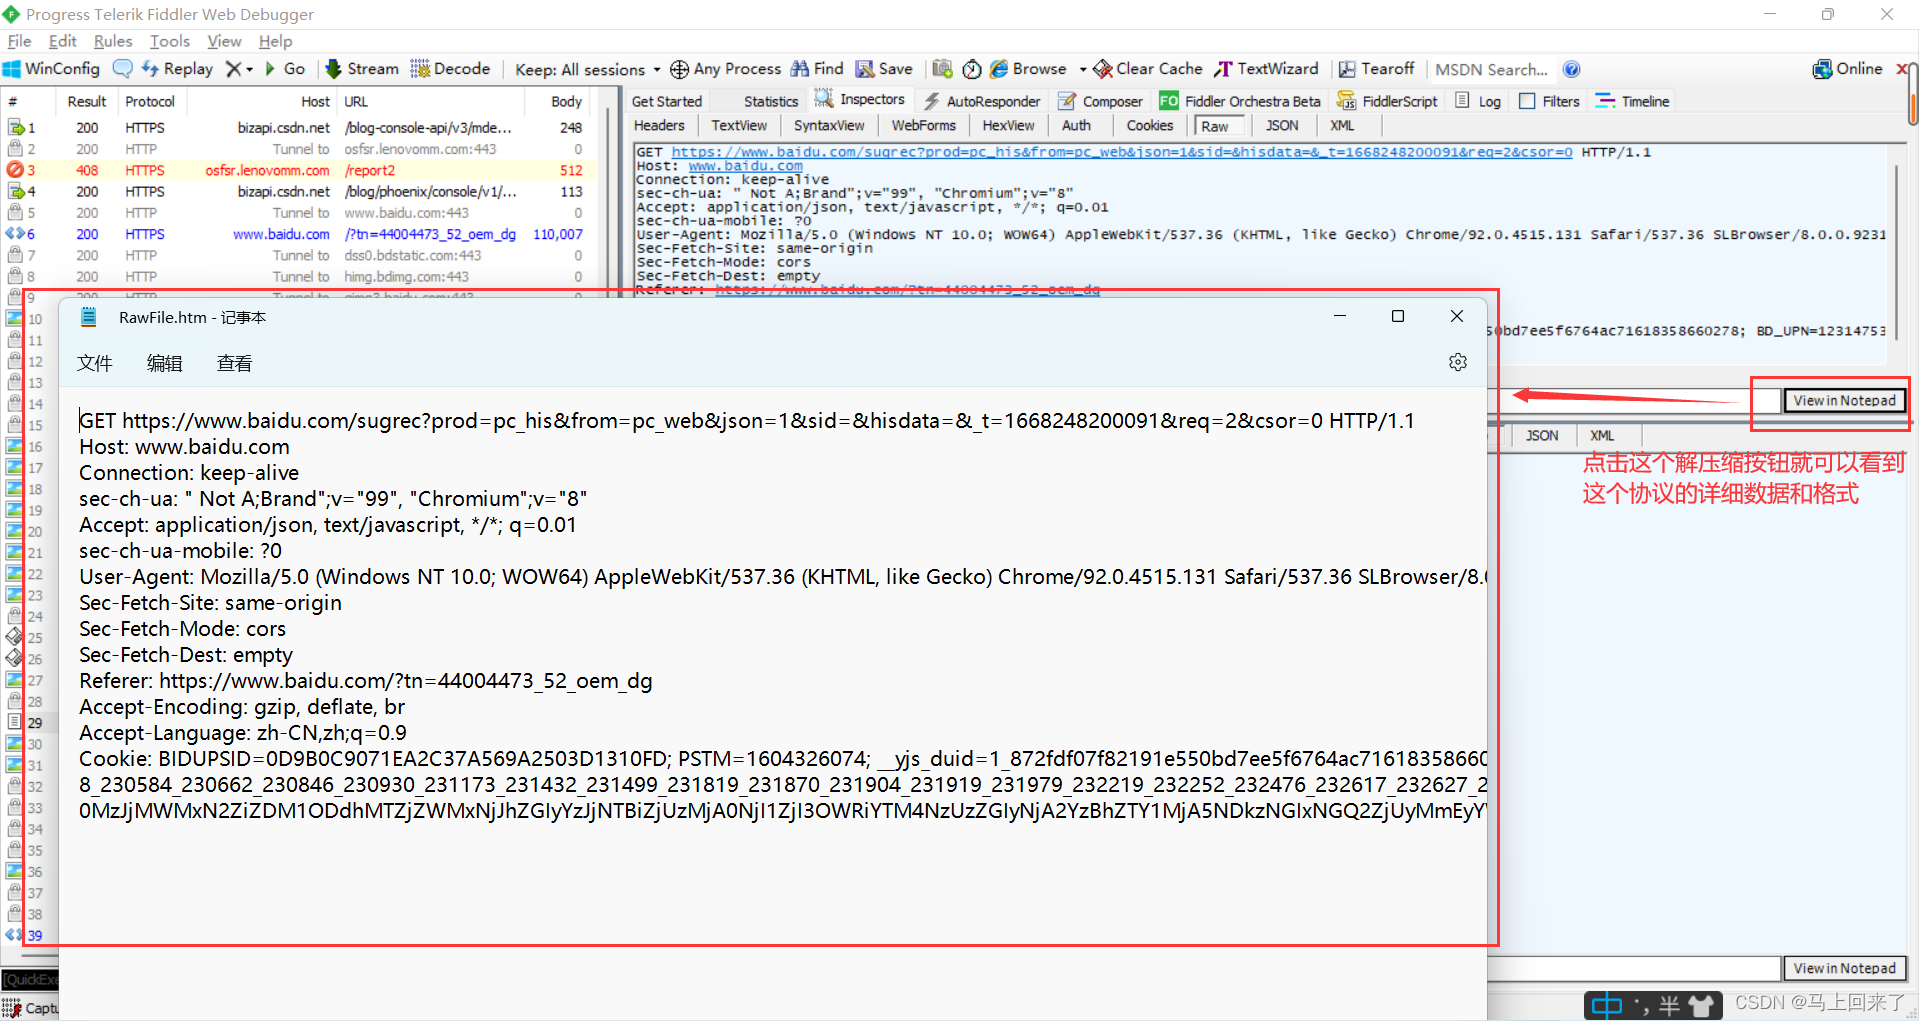Click the timer stopwatch icon
The width and height of the screenshot is (1919, 1021).
point(972,69)
